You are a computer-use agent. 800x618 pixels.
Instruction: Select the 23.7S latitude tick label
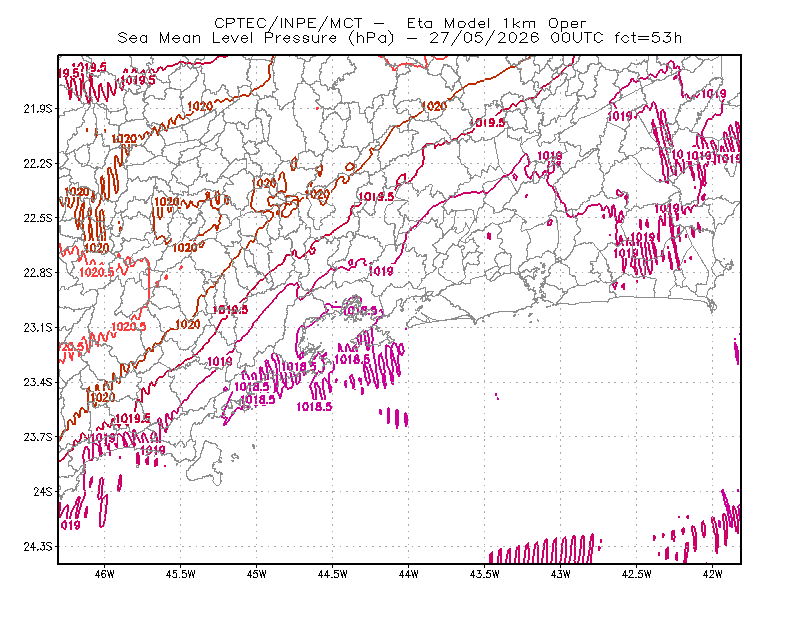coord(38,437)
